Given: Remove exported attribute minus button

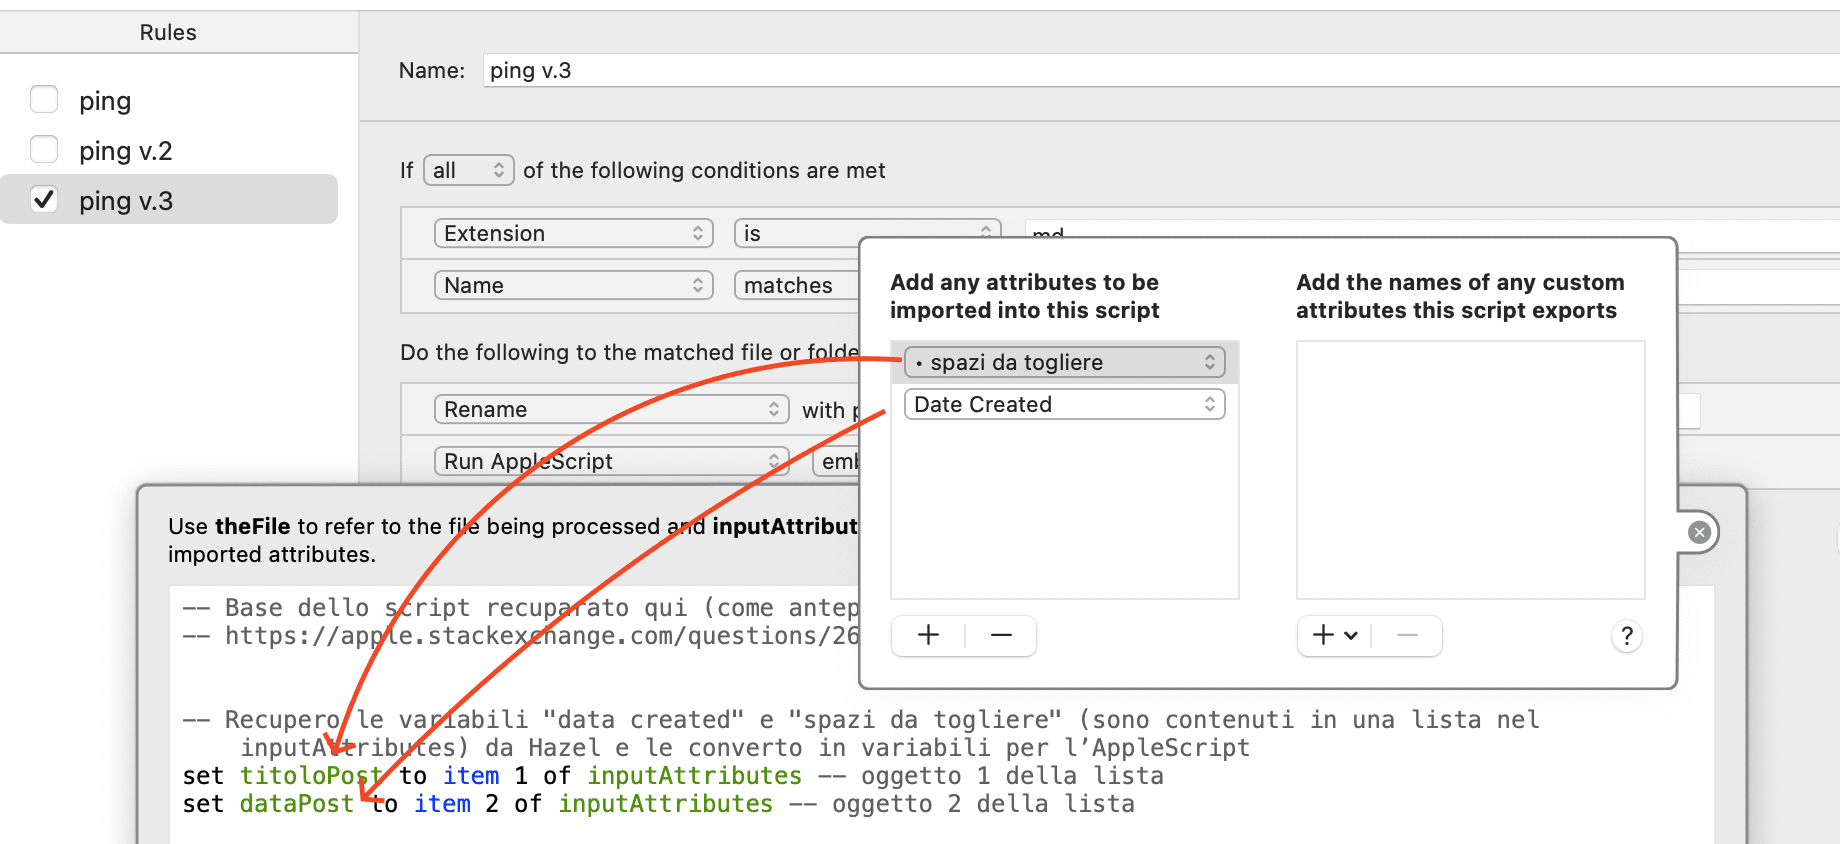Looking at the screenshot, I should pyautogui.click(x=1407, y=635).
